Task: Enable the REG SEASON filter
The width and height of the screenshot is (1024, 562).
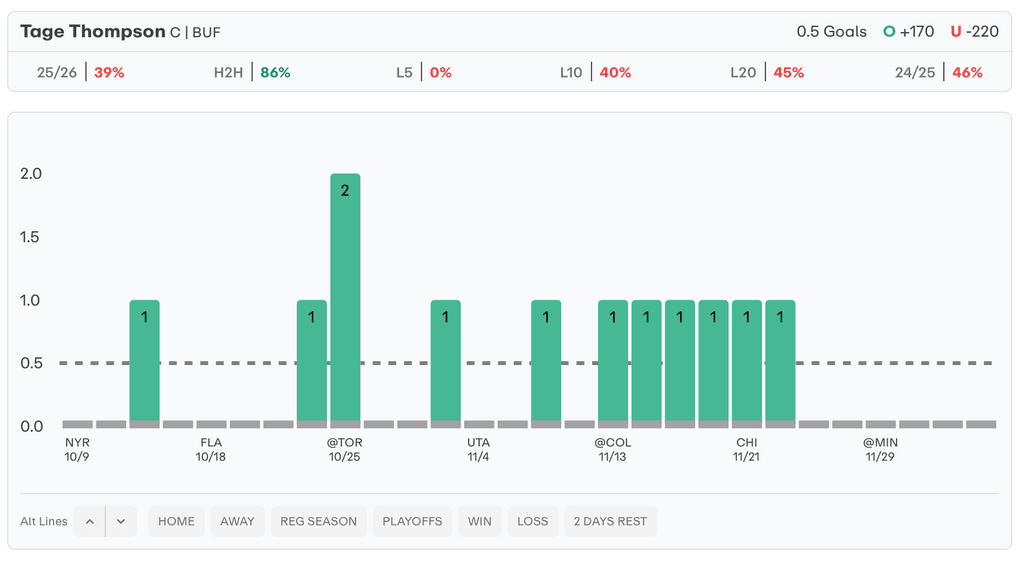Action: tap(318, 521)
